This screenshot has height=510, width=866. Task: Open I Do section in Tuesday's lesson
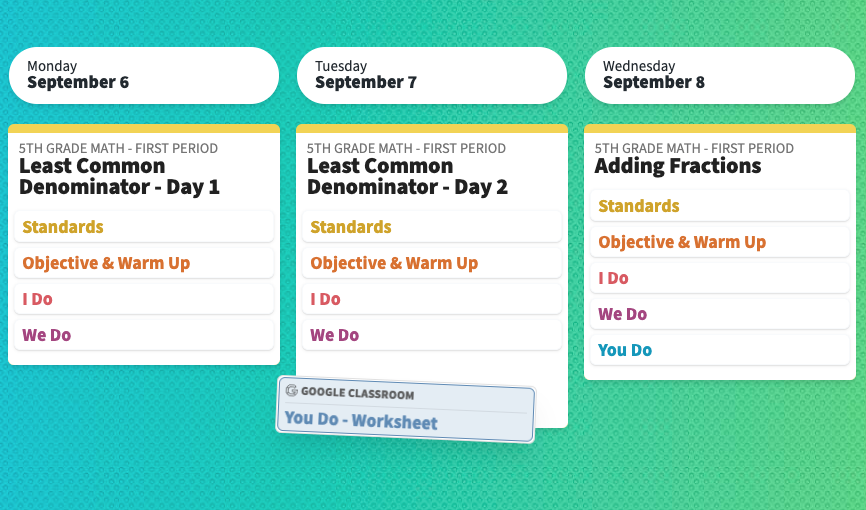click(431, 299)
